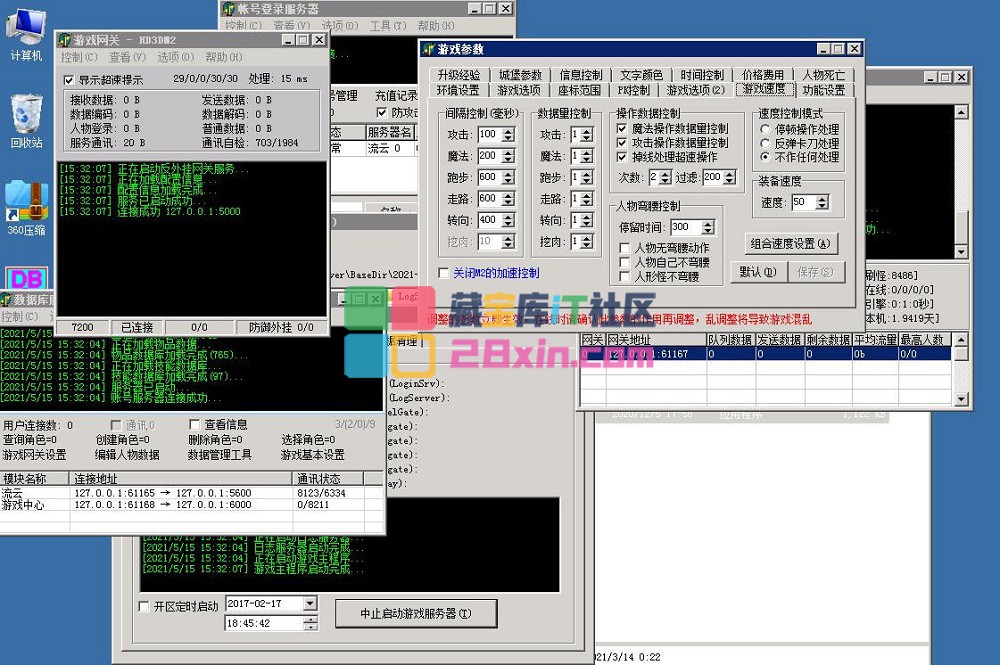Select 停顿操作处理 speed control mode
This screenshot has height=665, width=1000.
pyautogui.click(x=765, y=129)
